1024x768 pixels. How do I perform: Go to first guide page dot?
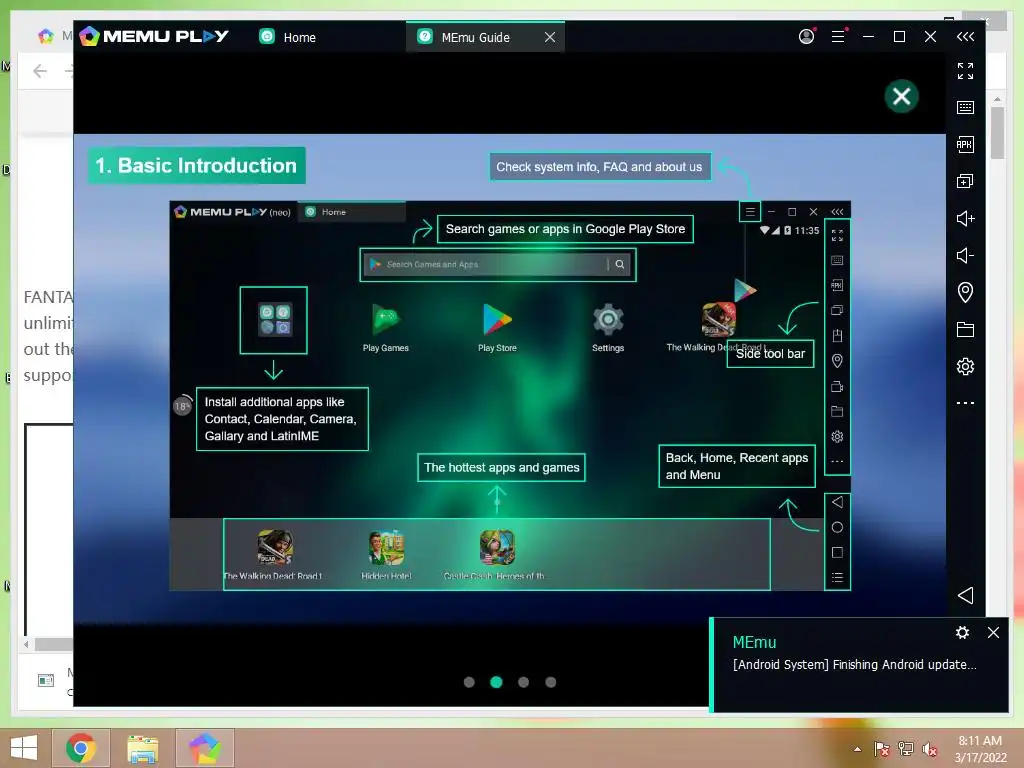pyautogui.click(x=469, y=682)
